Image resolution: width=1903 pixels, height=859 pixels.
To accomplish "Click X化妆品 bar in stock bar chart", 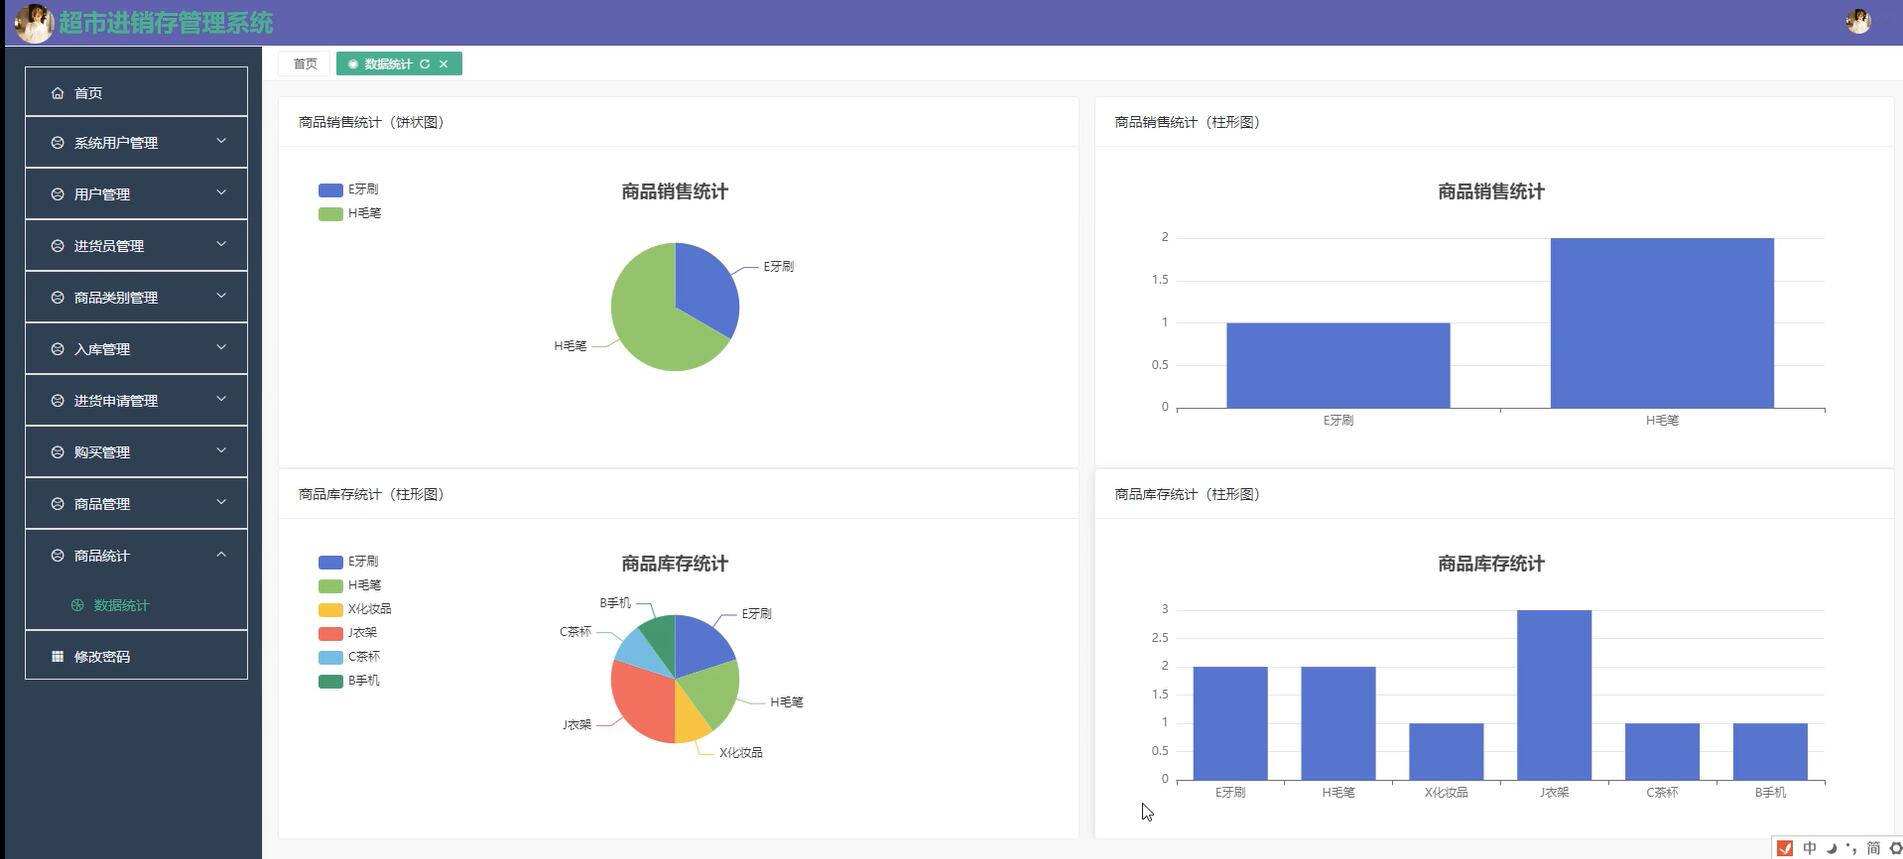I will click(1446, 751).
